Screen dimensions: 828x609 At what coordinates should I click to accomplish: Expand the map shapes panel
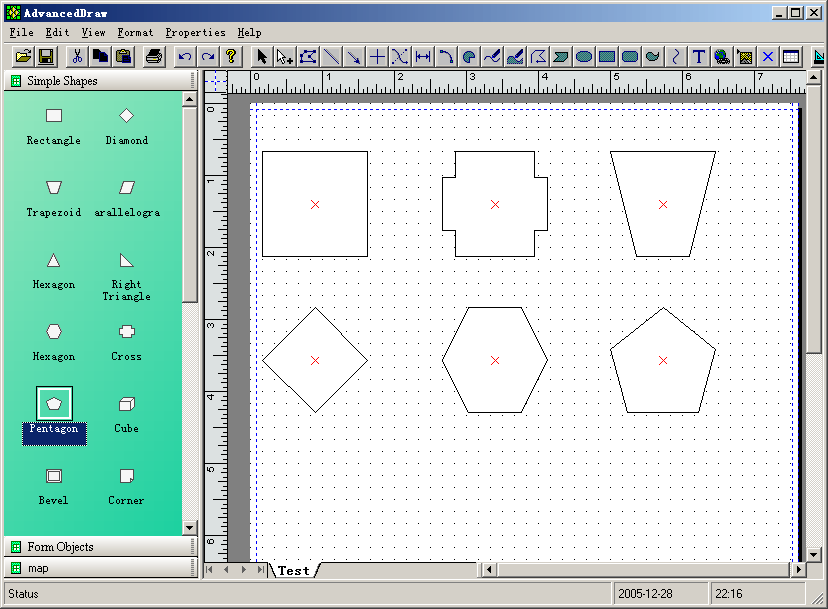coord(38,568)
